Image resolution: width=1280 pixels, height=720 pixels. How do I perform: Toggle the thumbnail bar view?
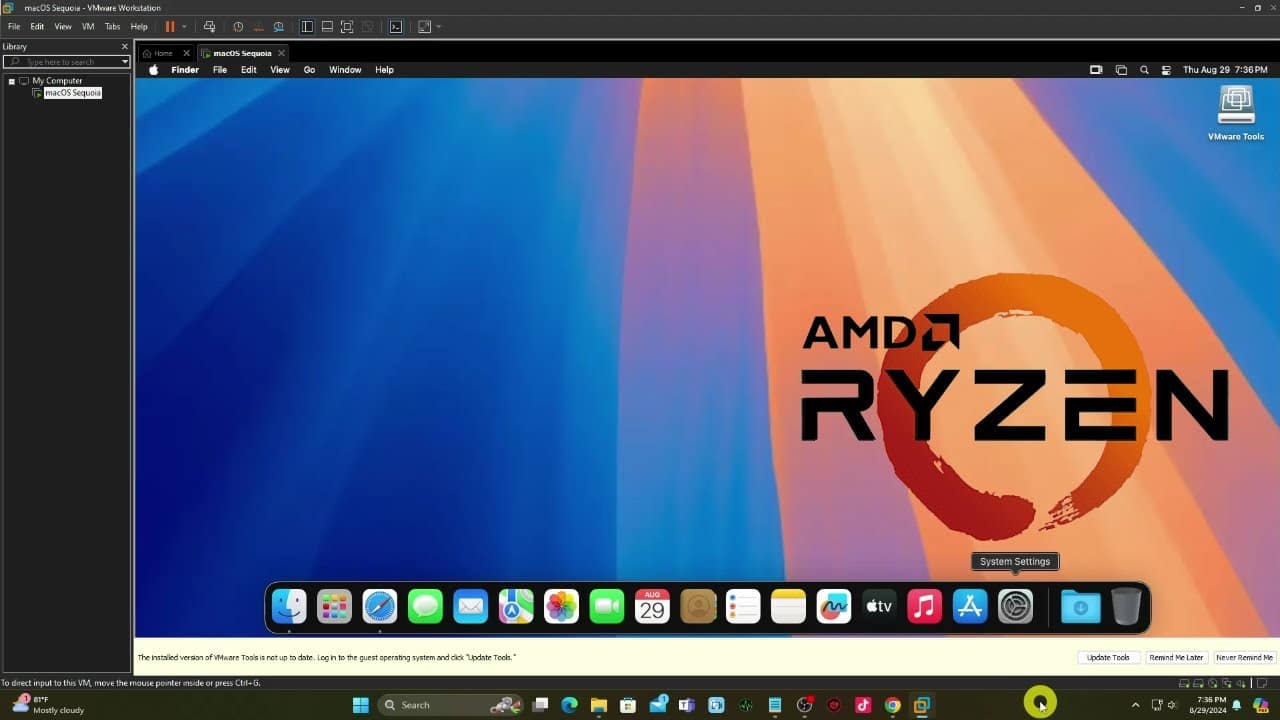327,27
